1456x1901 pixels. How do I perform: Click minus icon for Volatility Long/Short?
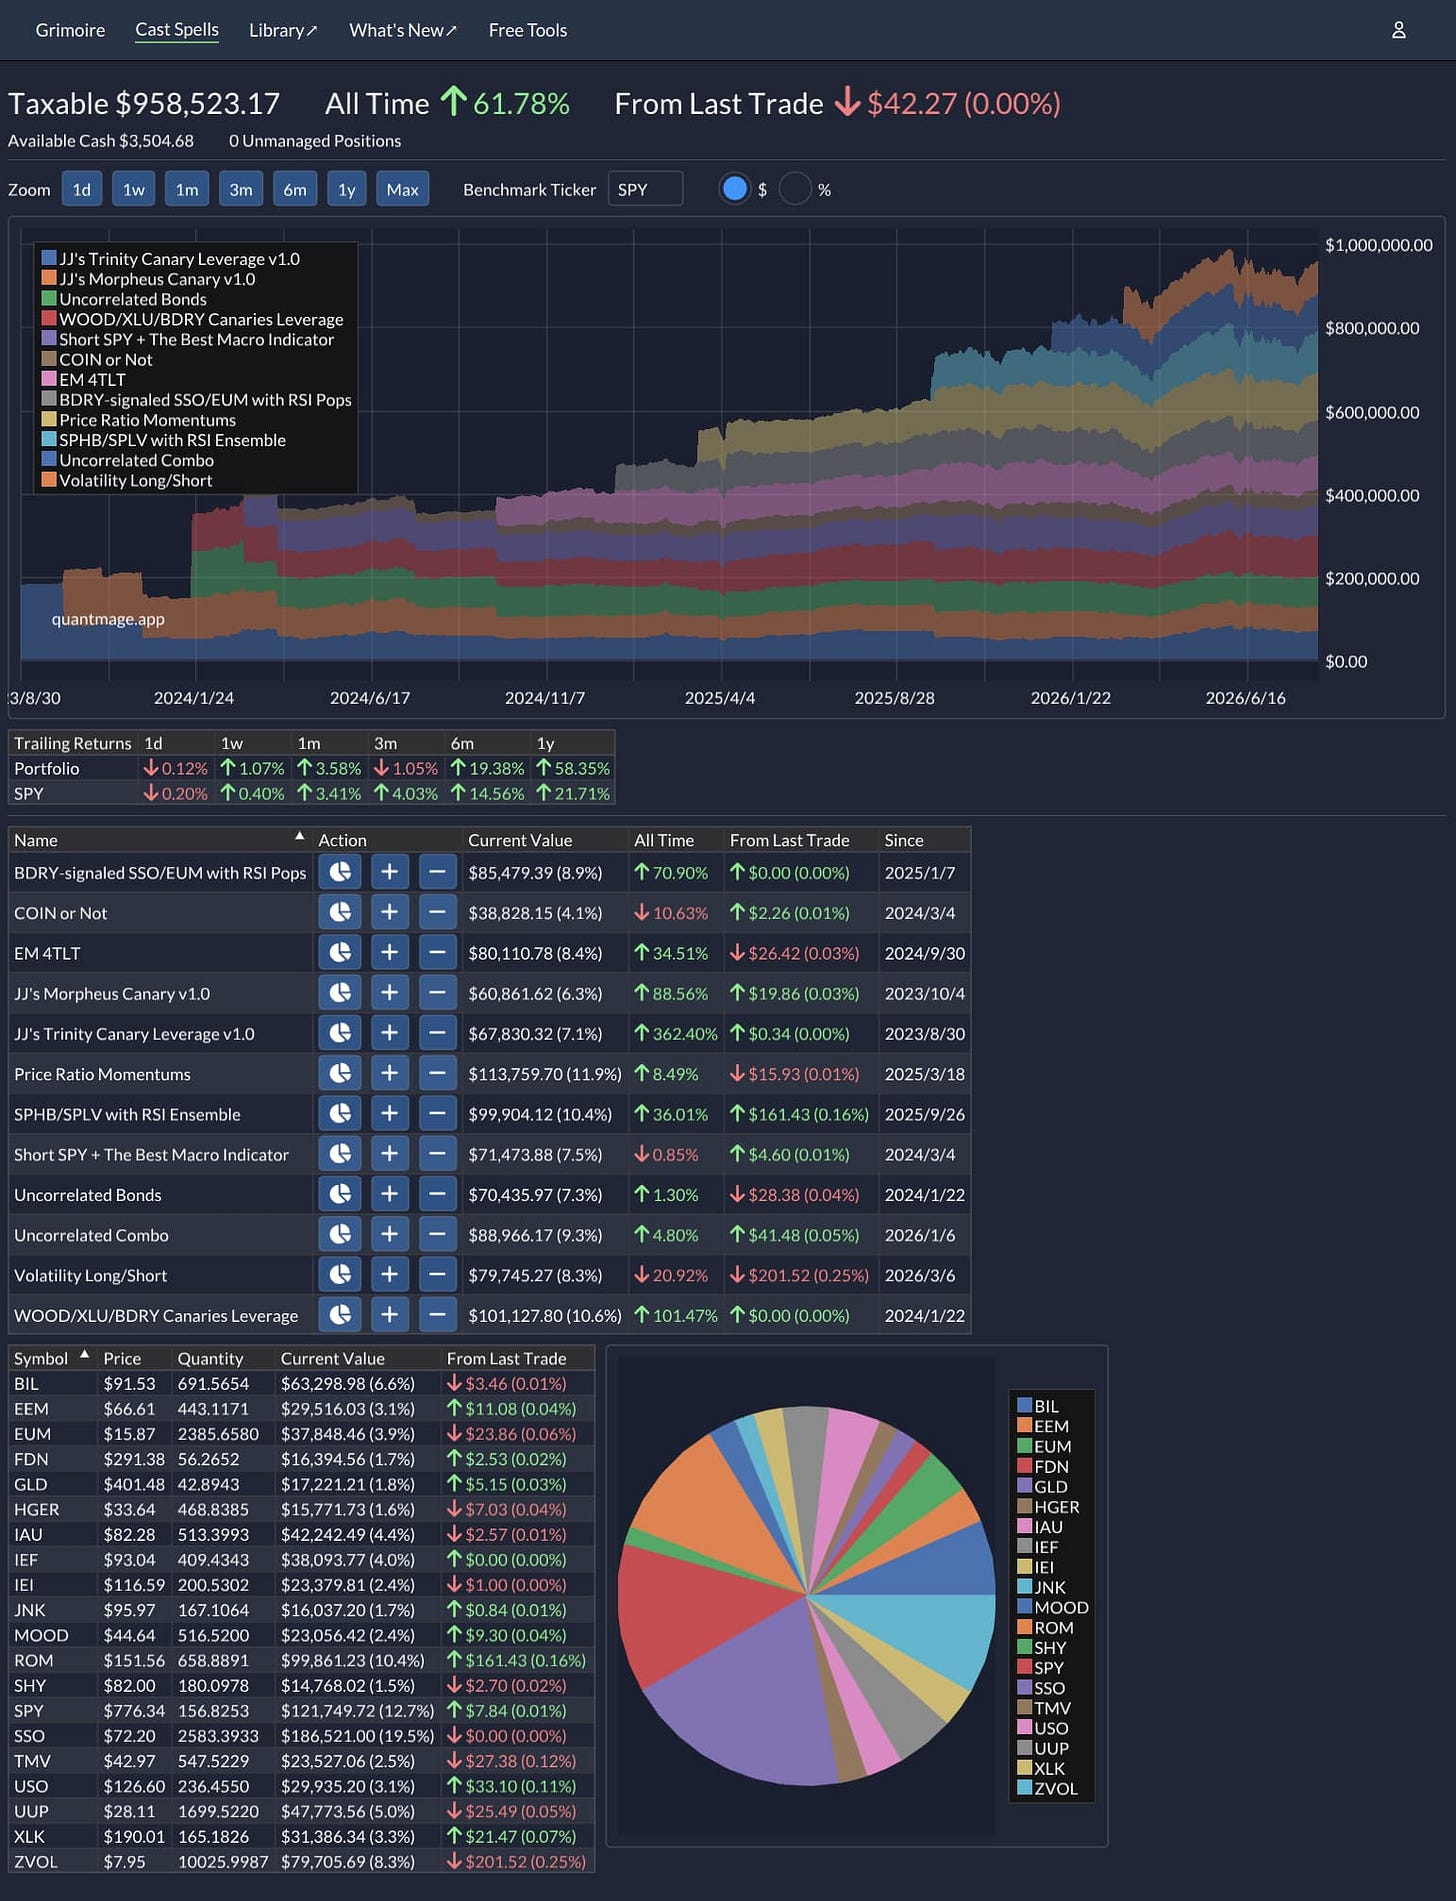click(437, 1274)
